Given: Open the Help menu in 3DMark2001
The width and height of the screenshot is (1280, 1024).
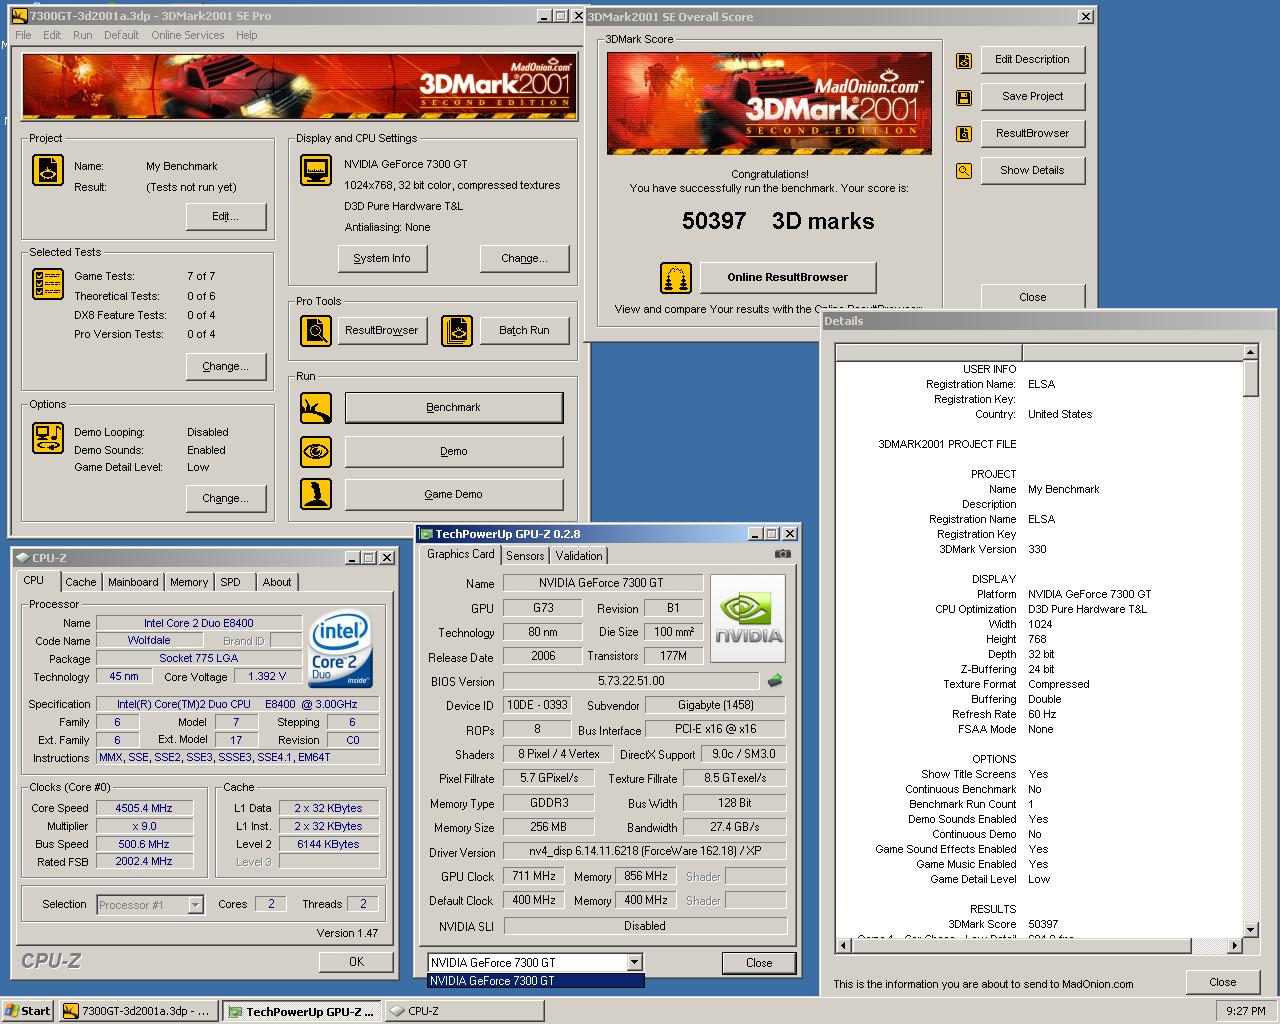Looking at the screenshot, I should point(247,35).
